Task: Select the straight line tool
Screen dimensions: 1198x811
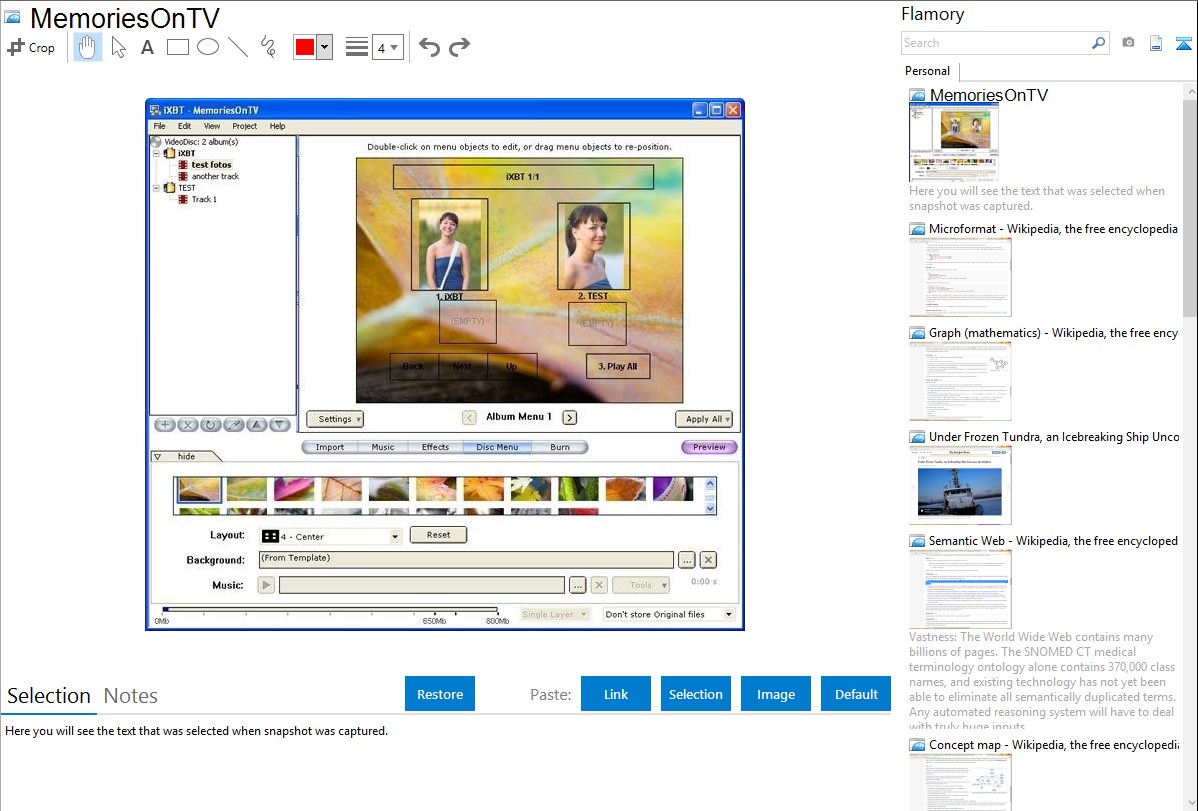Action: [238, 47]
